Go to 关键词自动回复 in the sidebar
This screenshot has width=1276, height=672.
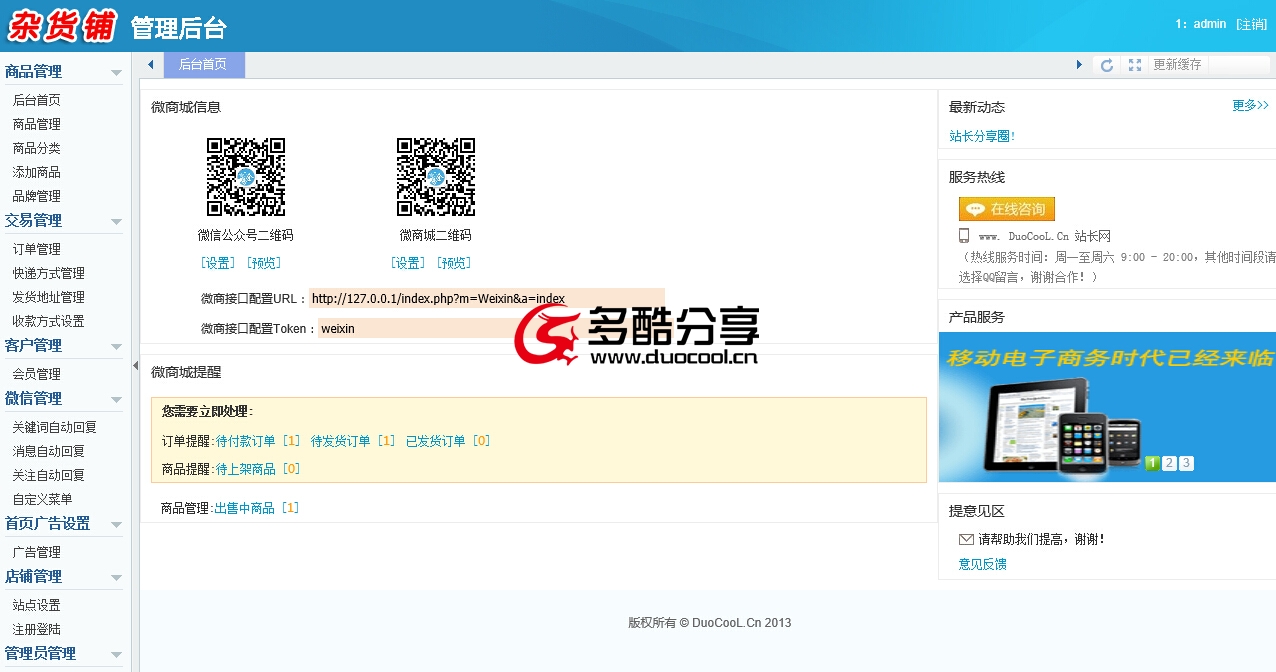point(54,427)
